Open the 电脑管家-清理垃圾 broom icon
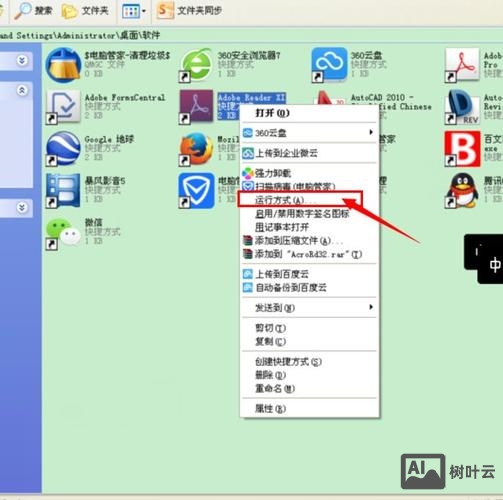503x500 pixels. [63, 65]
